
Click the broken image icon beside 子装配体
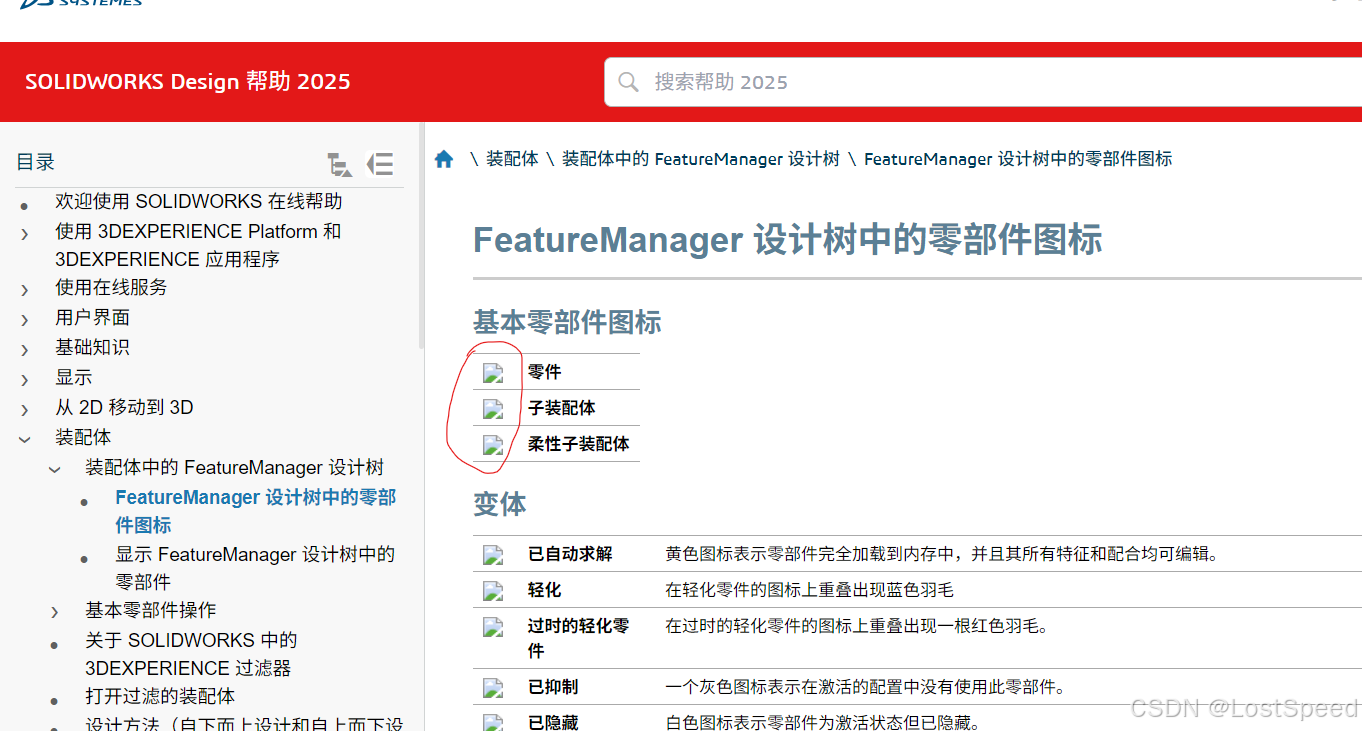coord(493,409)
